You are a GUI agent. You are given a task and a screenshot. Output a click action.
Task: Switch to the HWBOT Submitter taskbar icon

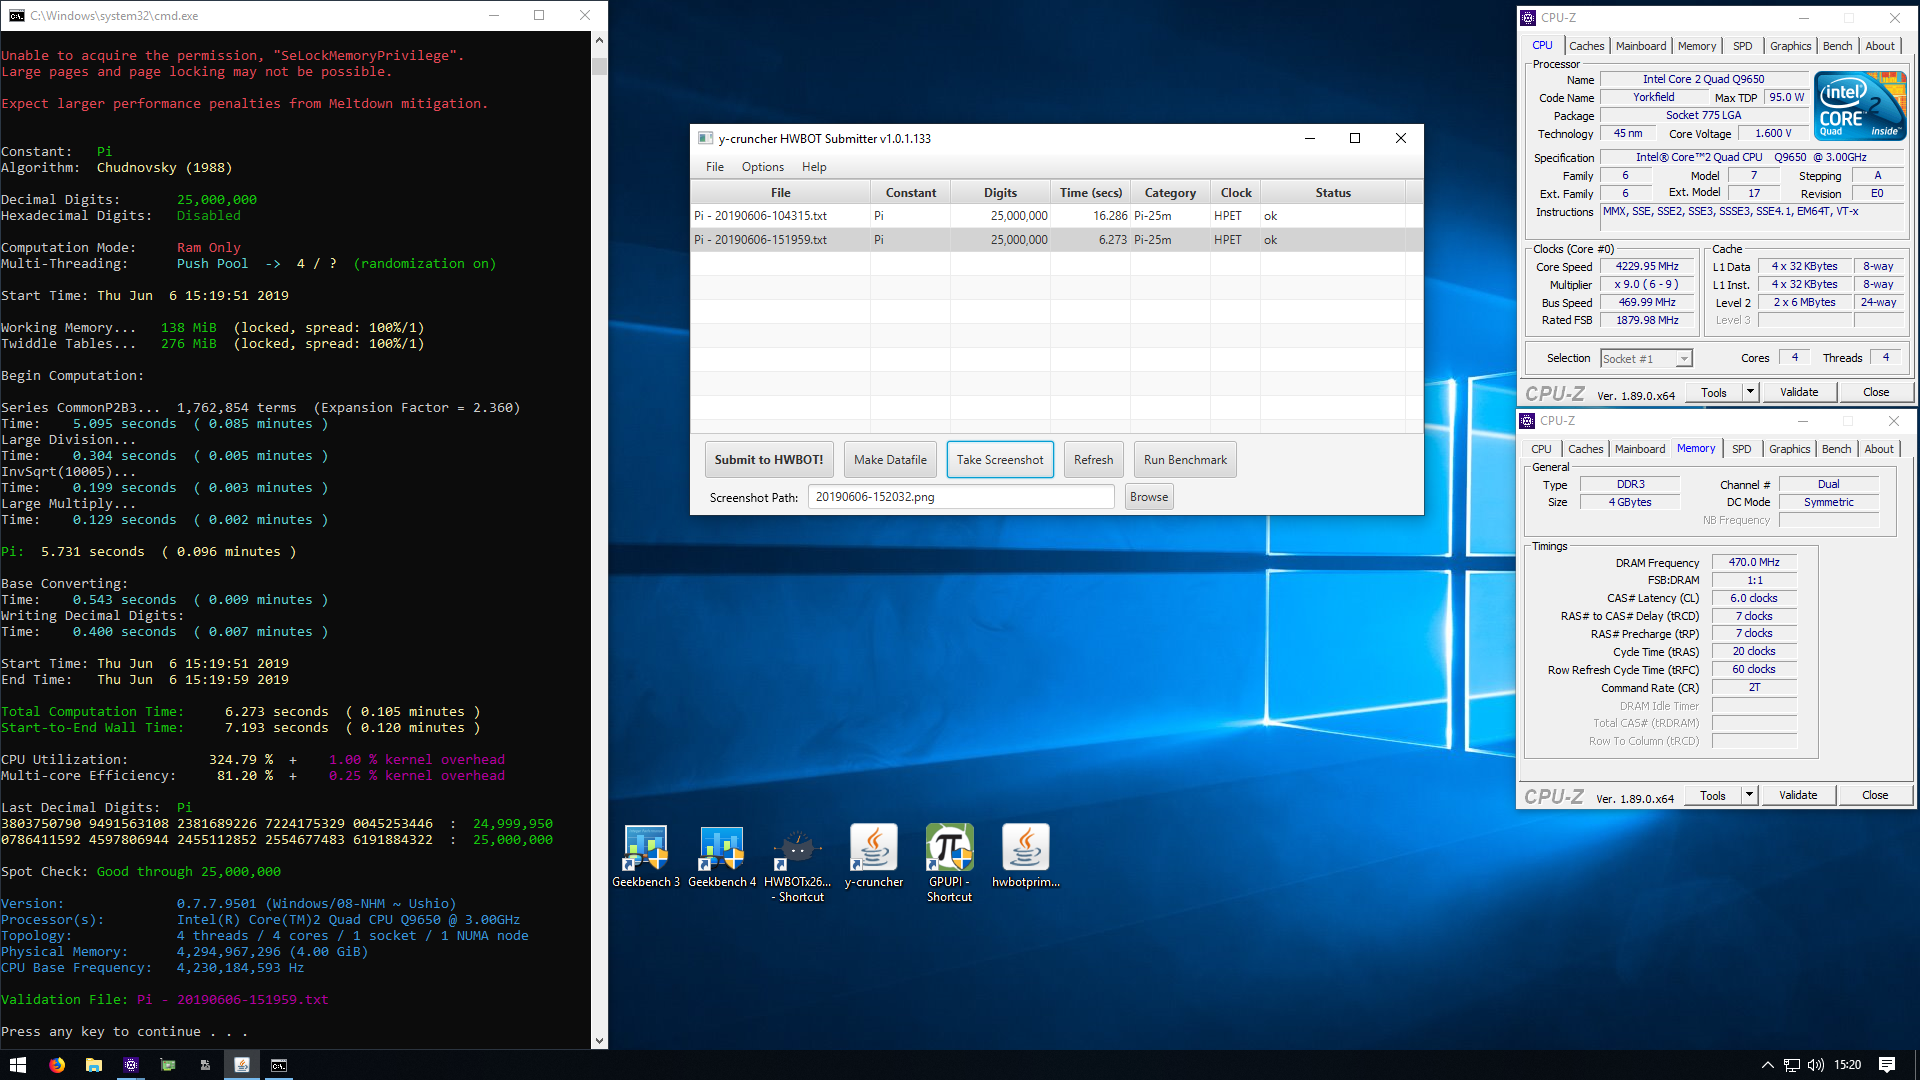242,1065
